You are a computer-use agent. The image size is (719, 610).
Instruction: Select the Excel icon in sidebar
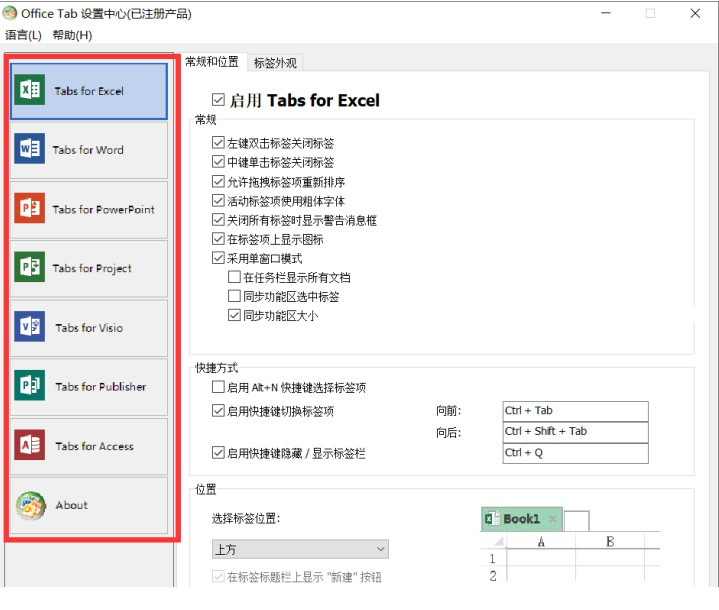point(29,90)
